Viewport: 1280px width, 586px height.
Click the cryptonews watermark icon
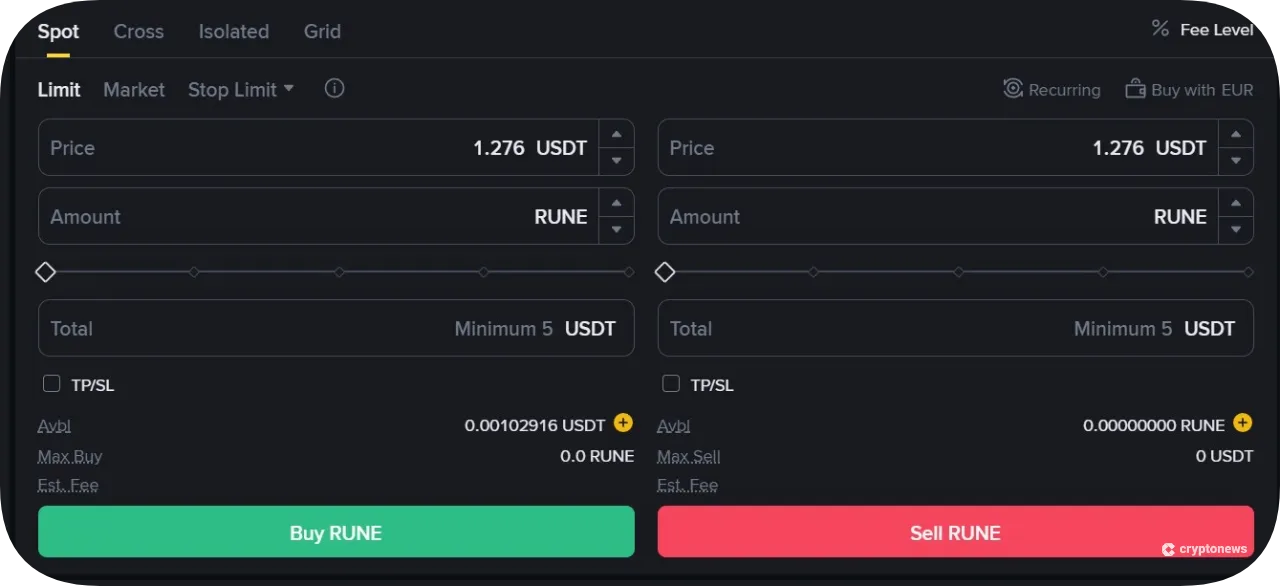tap(1167, 548)
